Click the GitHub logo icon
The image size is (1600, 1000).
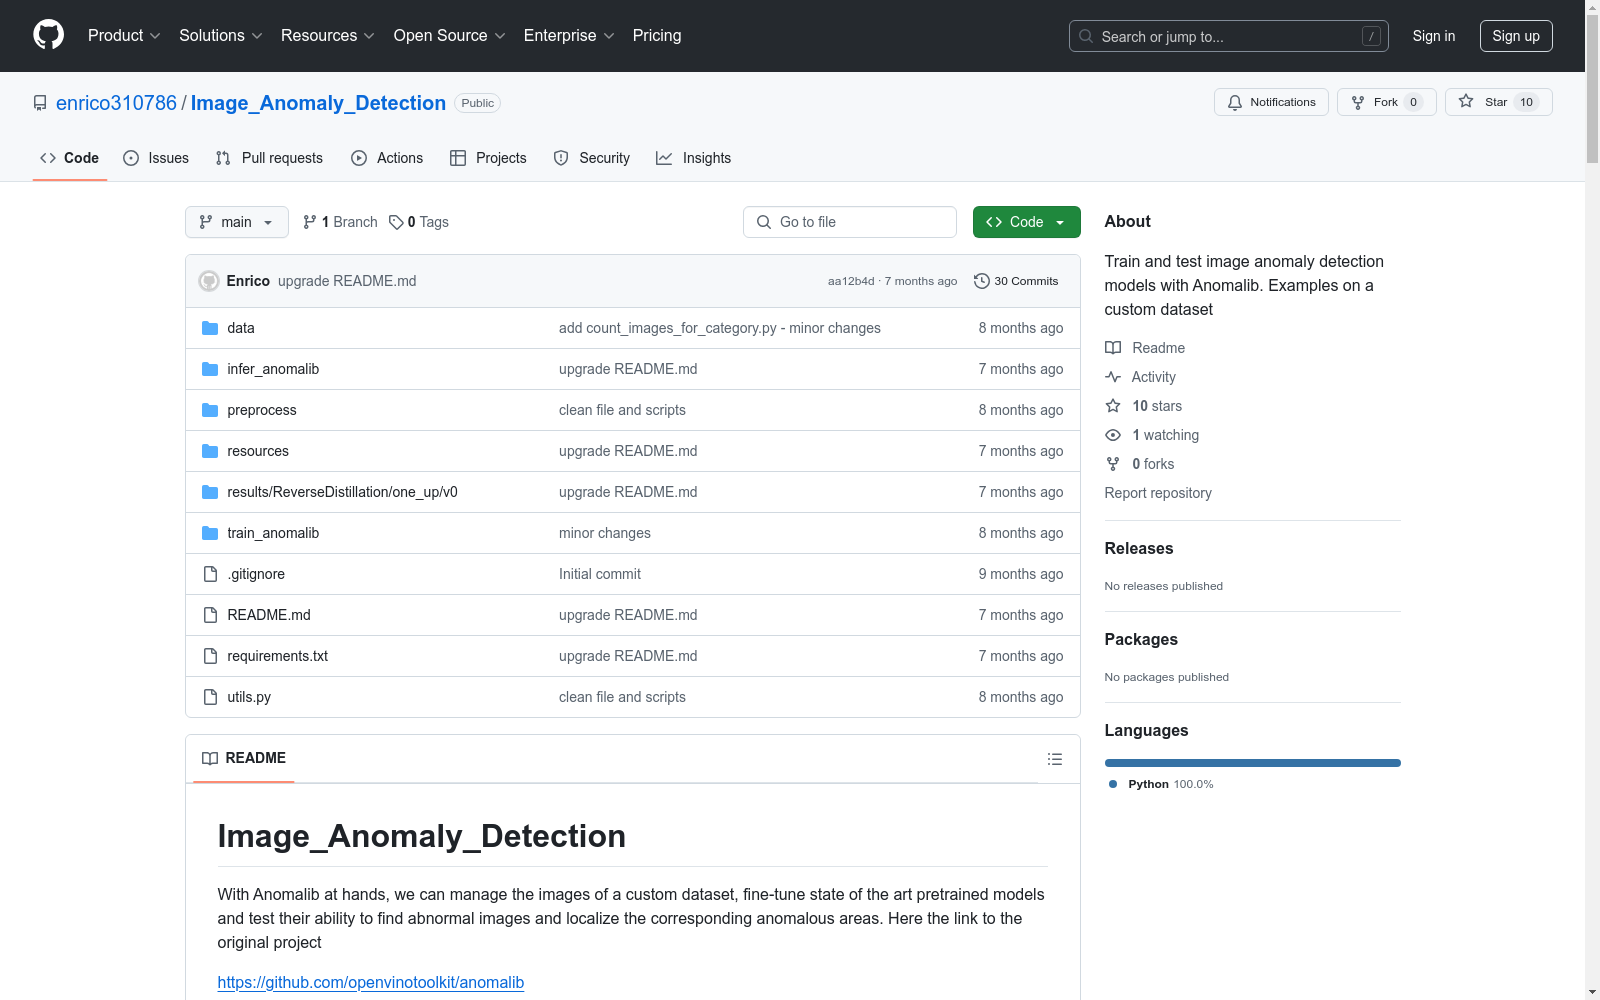(x=48, y=35)
